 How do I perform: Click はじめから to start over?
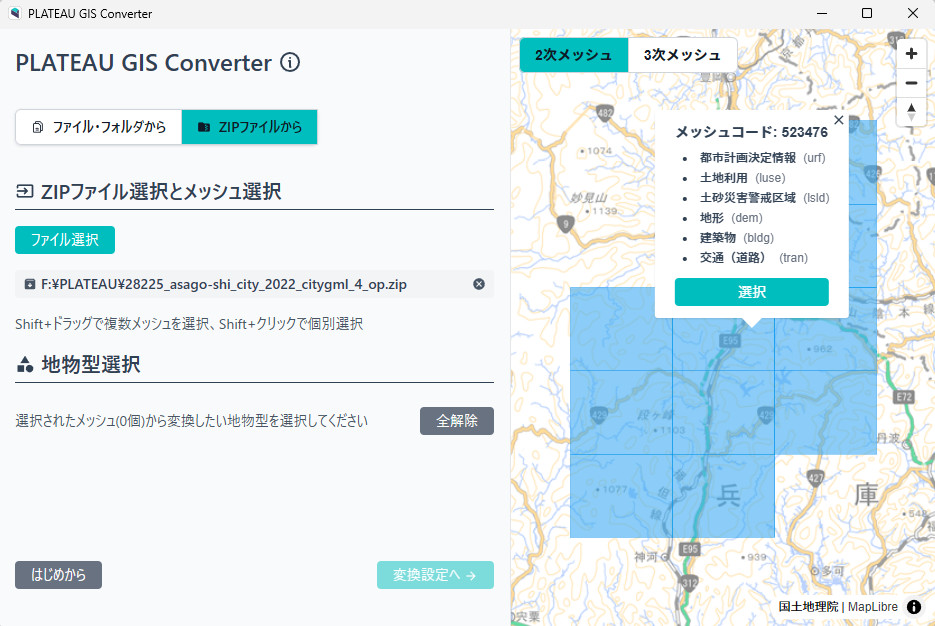[58, 575]
